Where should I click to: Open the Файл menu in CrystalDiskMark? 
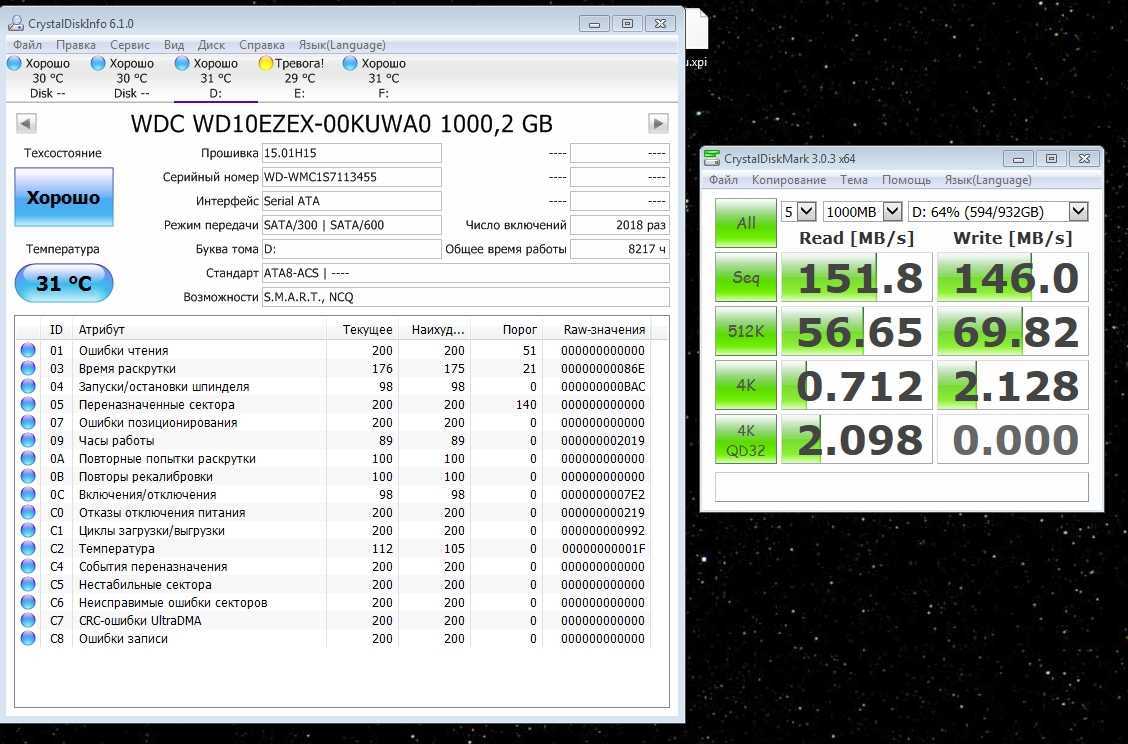tap(723, 180)
